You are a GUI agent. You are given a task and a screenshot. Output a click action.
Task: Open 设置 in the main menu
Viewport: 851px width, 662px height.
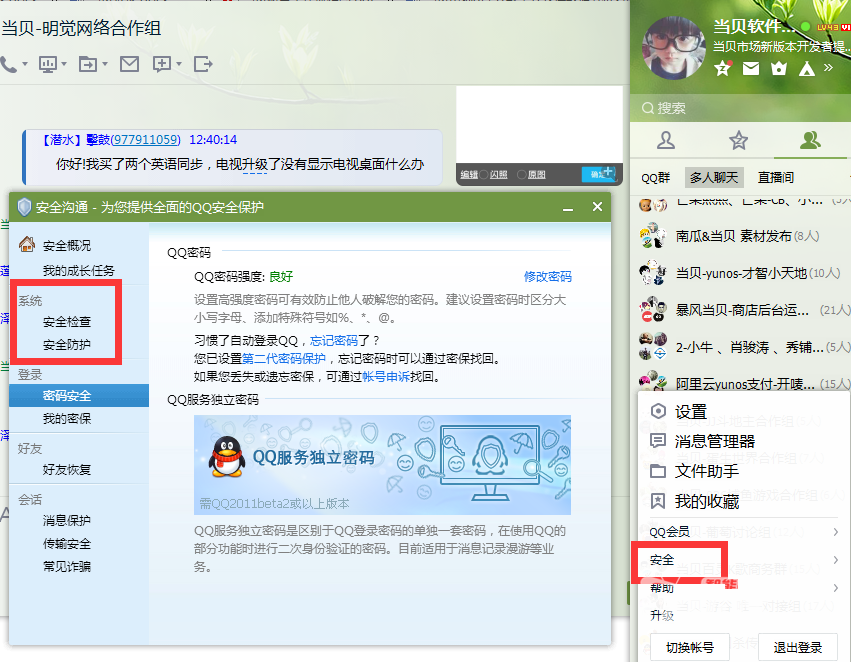click(744, 412)
